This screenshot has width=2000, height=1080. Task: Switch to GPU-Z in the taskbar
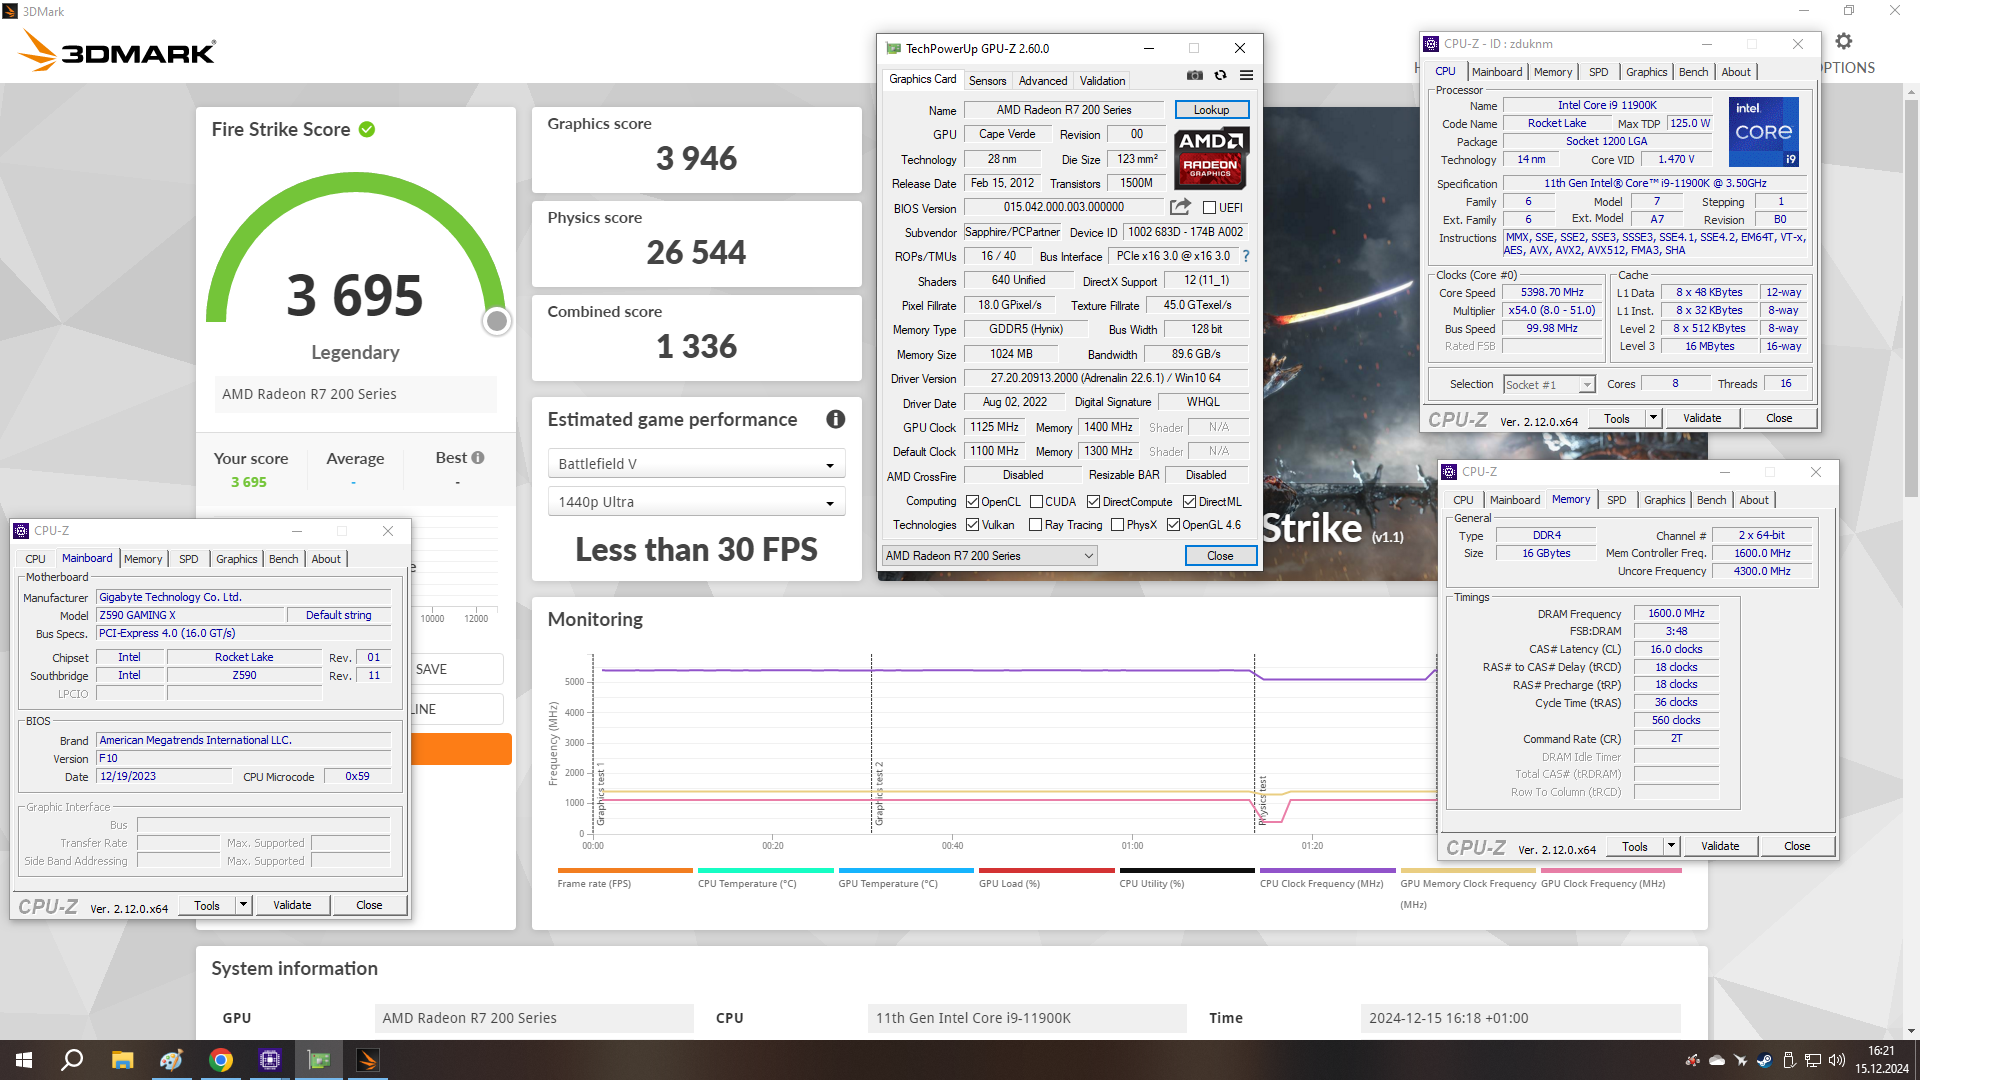(x=319, y=1060)
